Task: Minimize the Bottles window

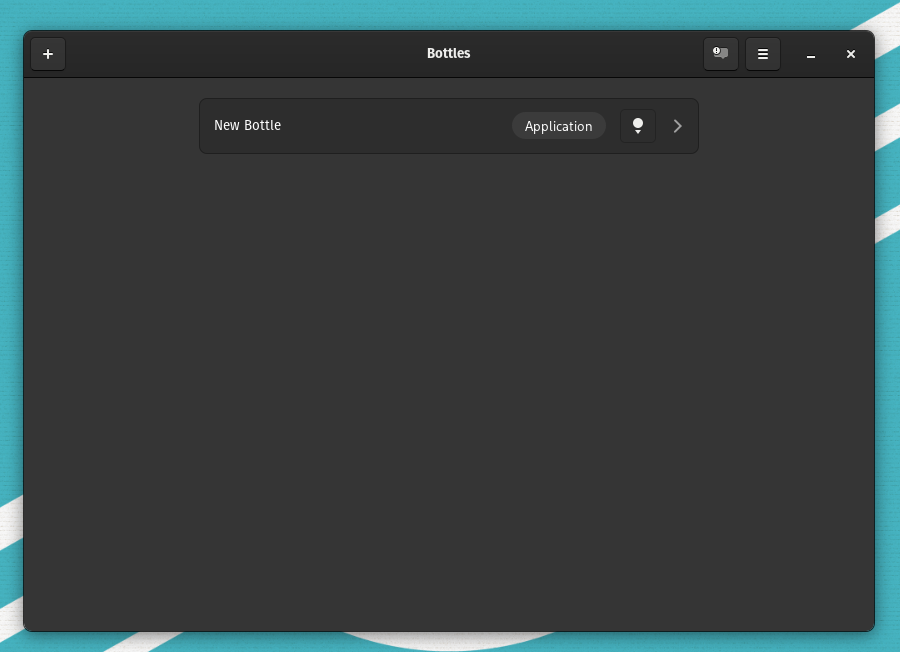Action: [x=811, y=55]
